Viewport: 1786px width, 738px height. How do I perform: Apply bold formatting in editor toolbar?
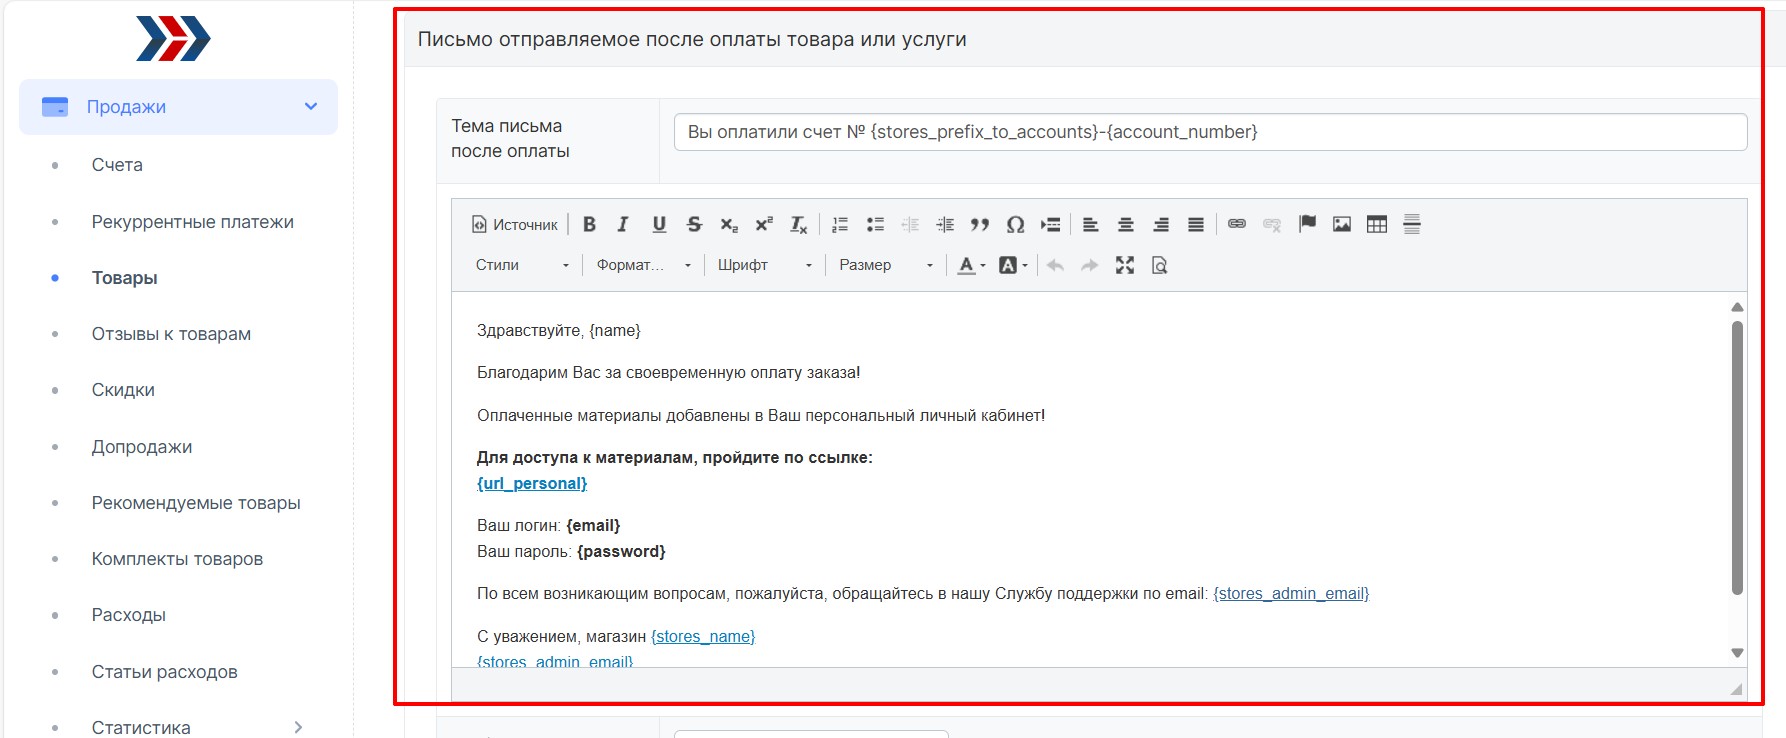589,224
